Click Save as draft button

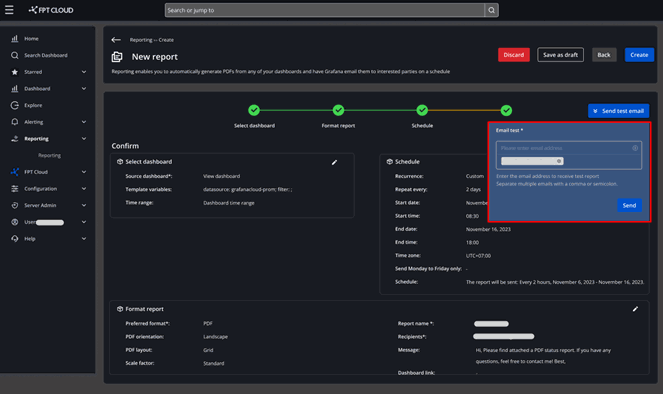(x=560, y=55)
